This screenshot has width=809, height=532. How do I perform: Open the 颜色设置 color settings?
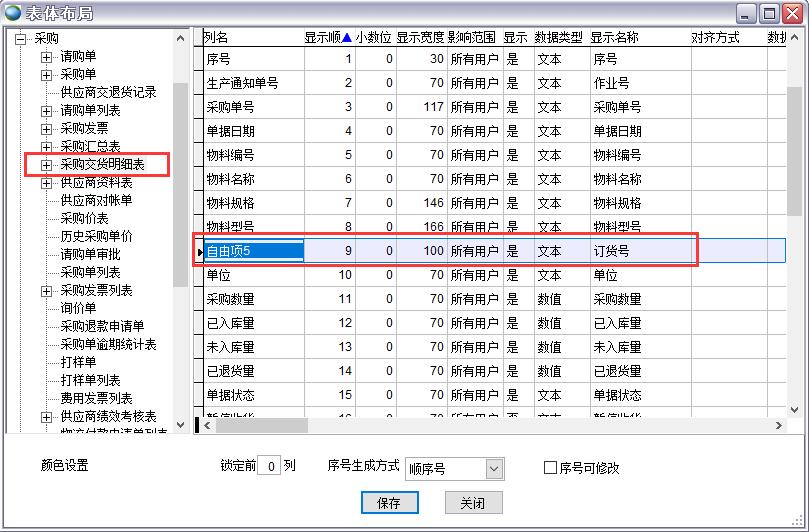(x=65, y=466)
